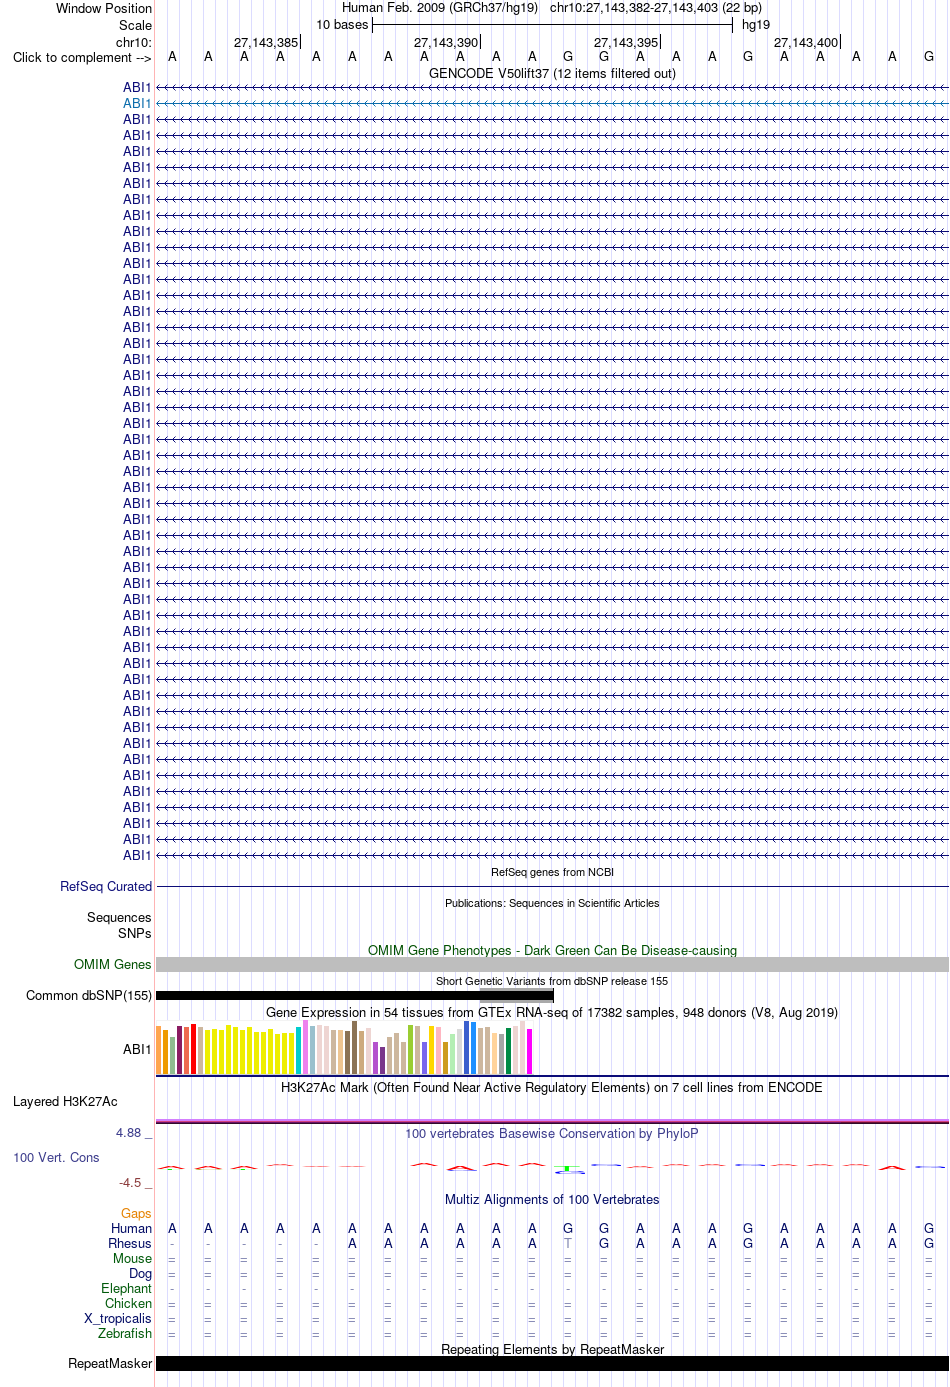Click the 'Sequences SNPs' track label
The image size is (950, 1387).
click(119, 926)
